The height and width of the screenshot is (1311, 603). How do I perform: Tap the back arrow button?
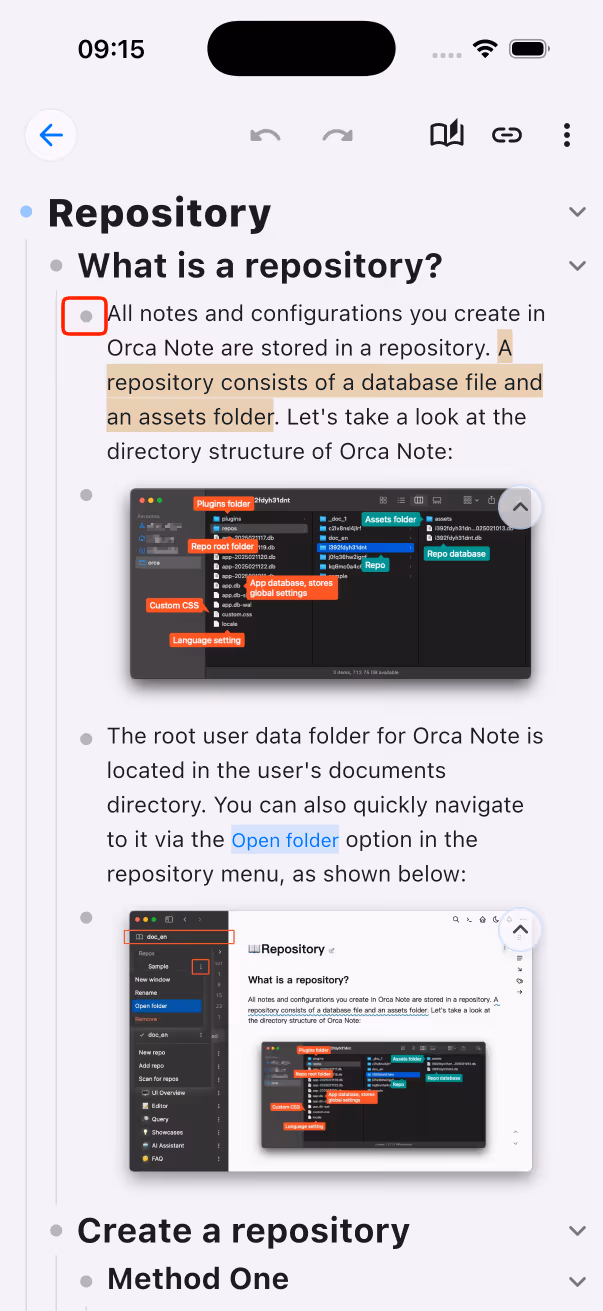(x=51, y=135)
